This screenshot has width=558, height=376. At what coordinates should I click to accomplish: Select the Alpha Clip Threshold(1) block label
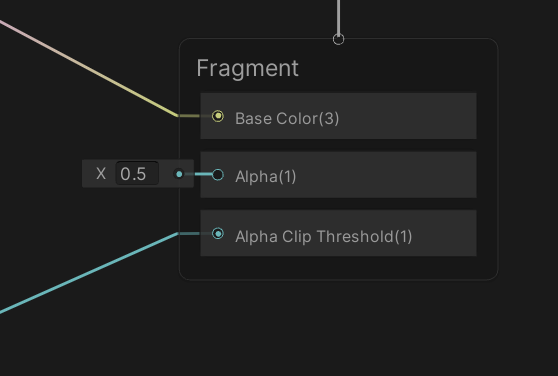coord(323,236)
